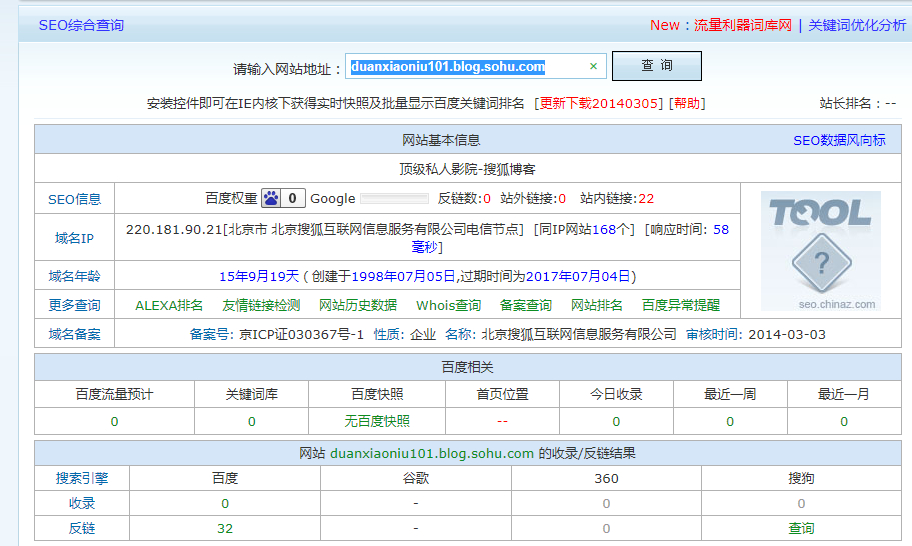Click the 查询 search button
The image size is (912, 546).
[x=657, y=66]
